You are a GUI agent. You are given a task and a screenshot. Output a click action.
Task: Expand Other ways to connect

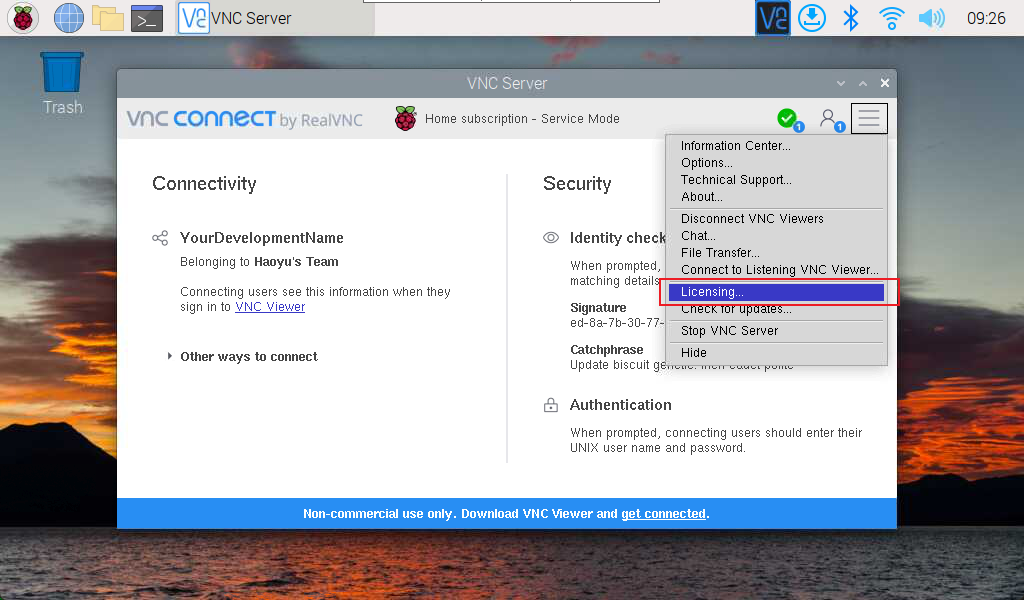(x=242, y=356)
